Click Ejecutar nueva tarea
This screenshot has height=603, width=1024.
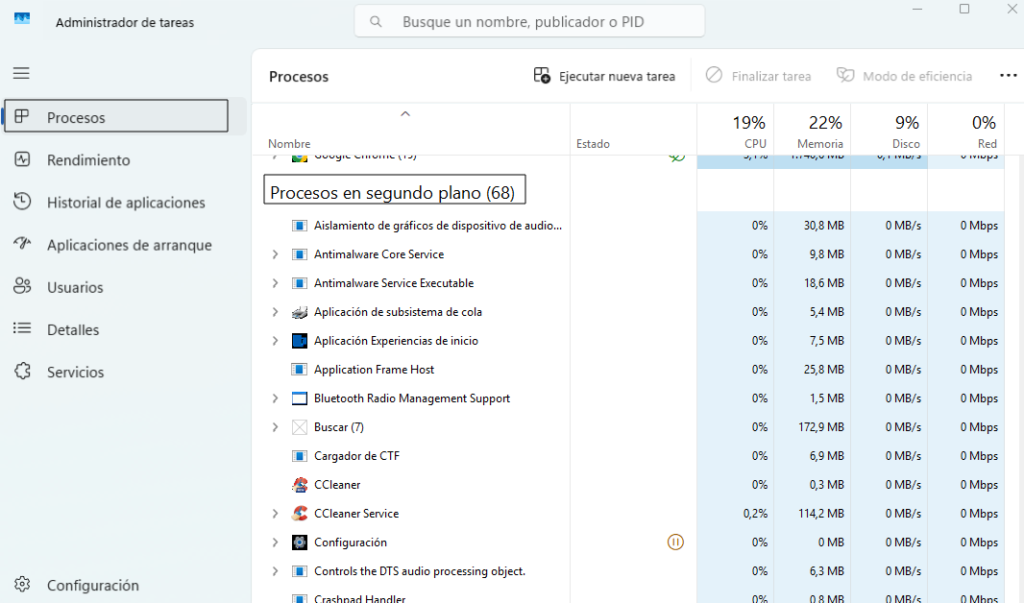pyautogui.click(x=604, y=75)
